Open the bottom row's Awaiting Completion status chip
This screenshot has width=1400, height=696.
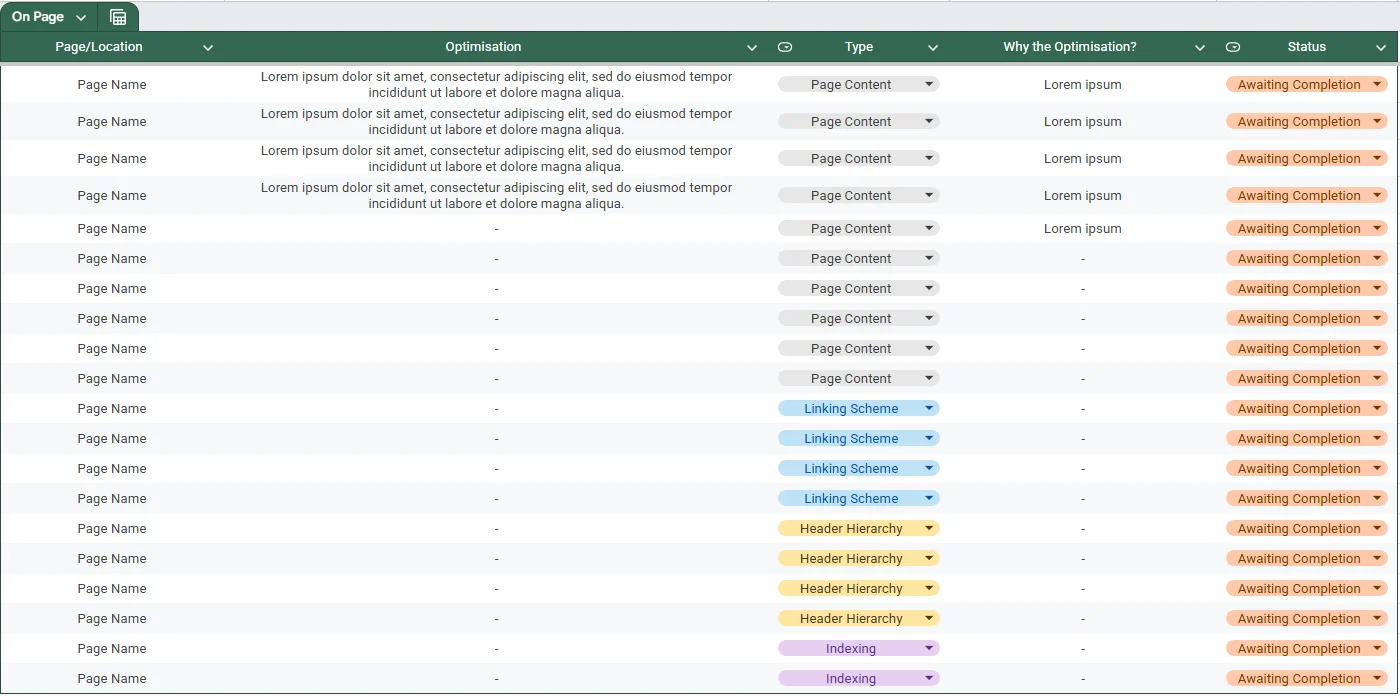[x=1306, y=679]
